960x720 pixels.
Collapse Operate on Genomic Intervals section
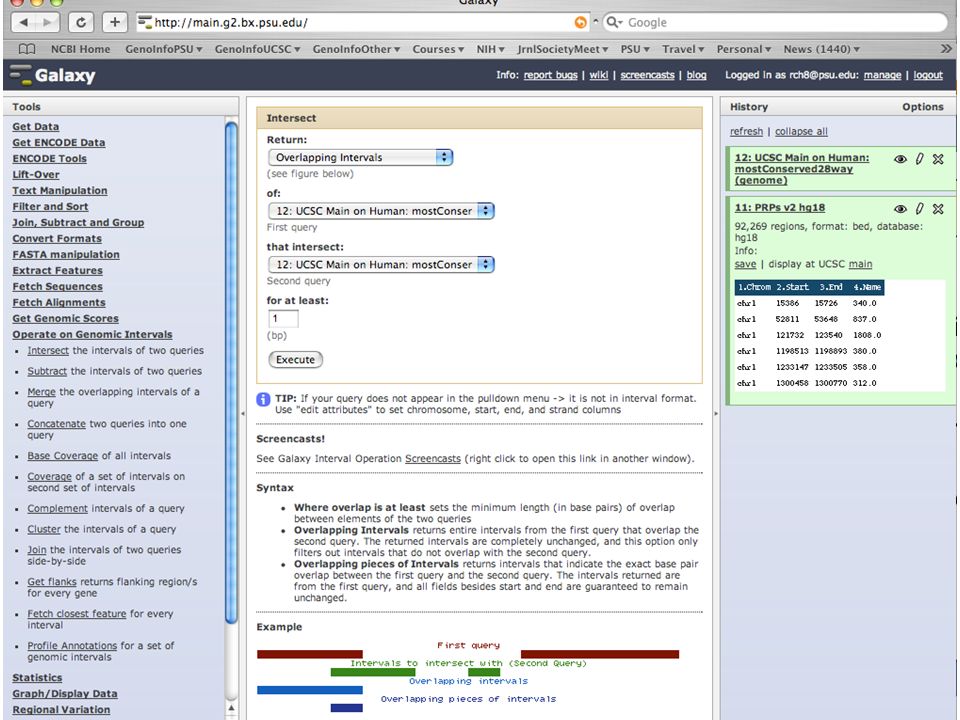pyautogui.click(x=92, y=334)
